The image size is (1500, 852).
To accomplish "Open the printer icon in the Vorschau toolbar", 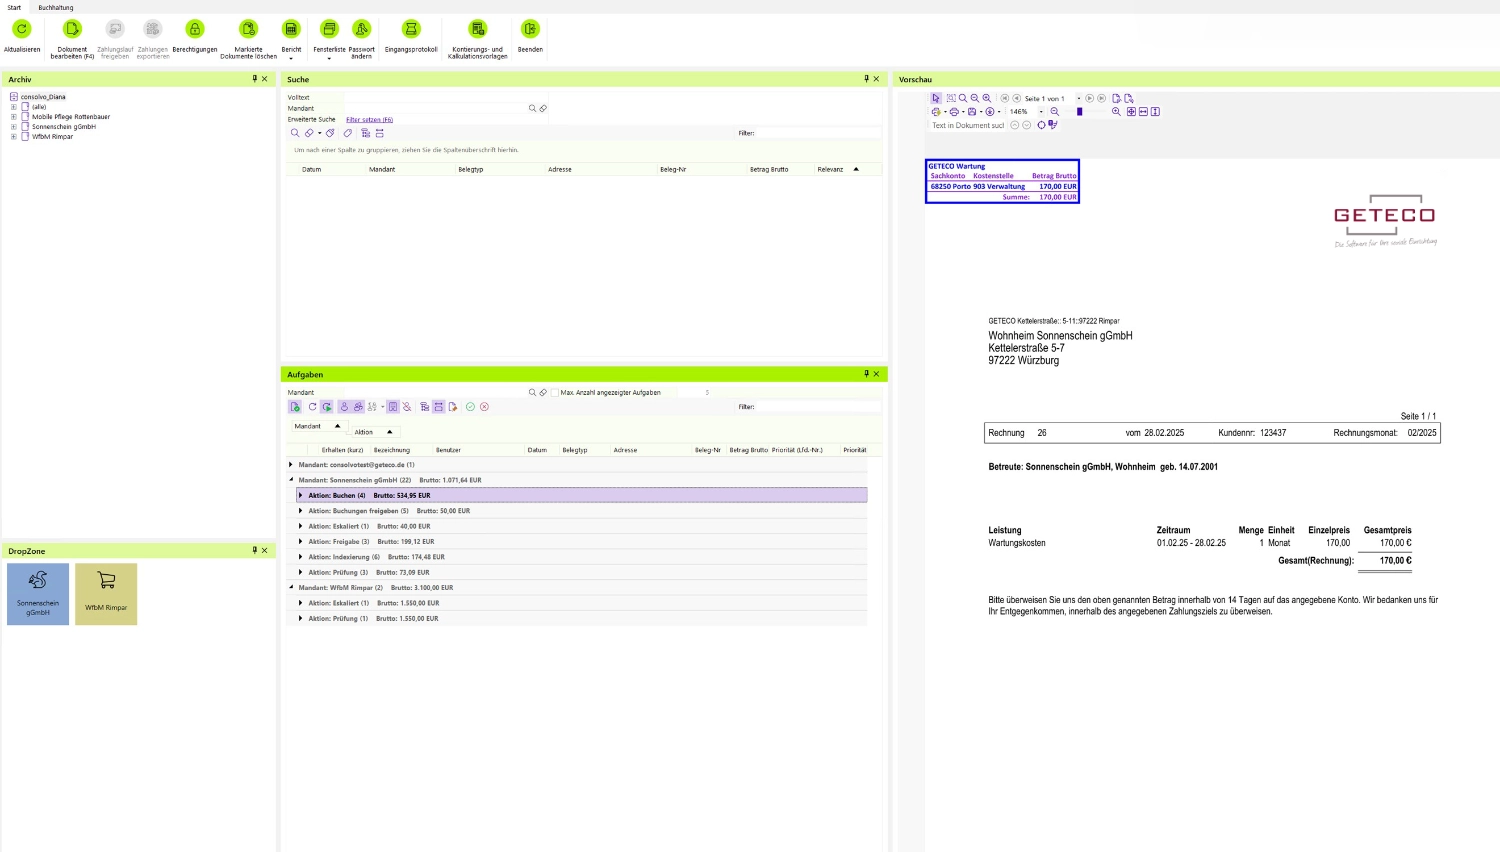I will click(955, 111).
